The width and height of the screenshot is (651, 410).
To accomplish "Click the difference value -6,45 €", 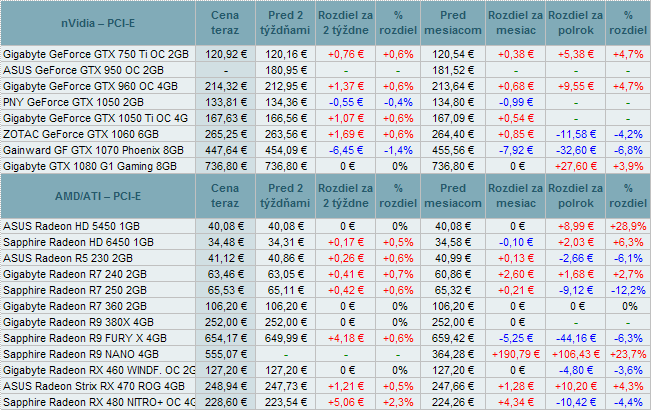I will pos(346,150).
